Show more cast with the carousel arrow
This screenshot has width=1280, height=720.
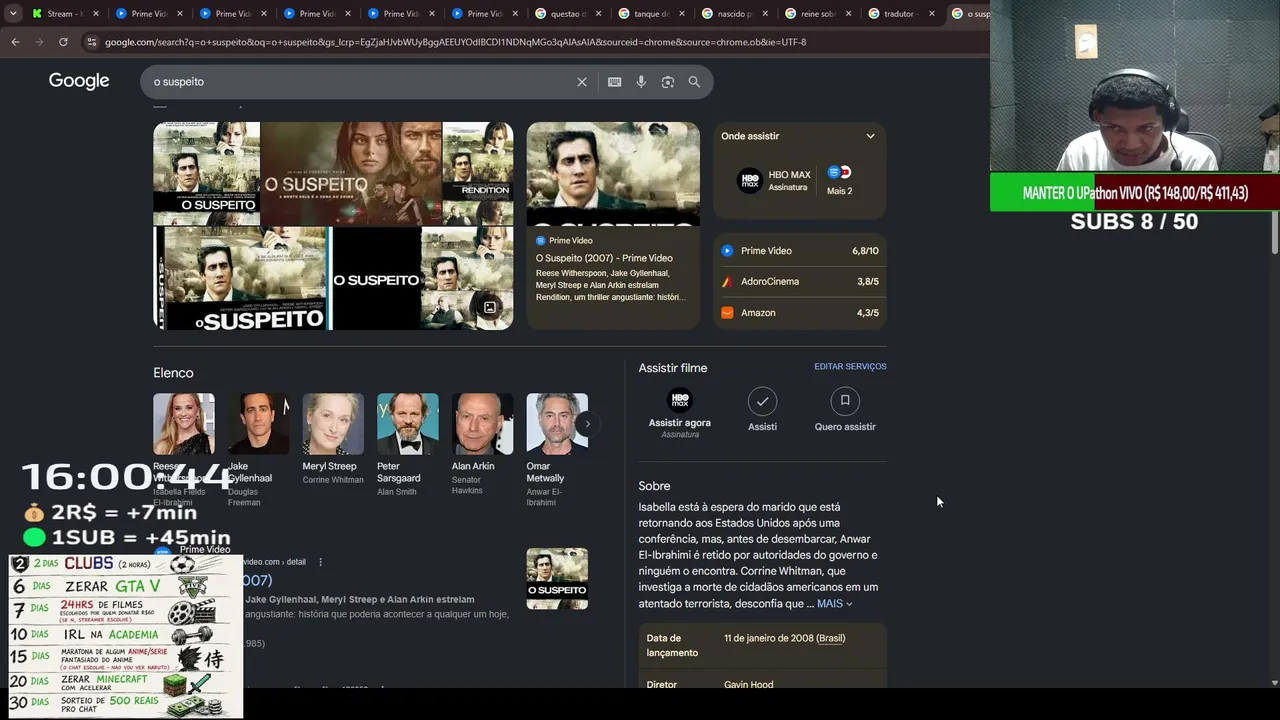point(587,424)
